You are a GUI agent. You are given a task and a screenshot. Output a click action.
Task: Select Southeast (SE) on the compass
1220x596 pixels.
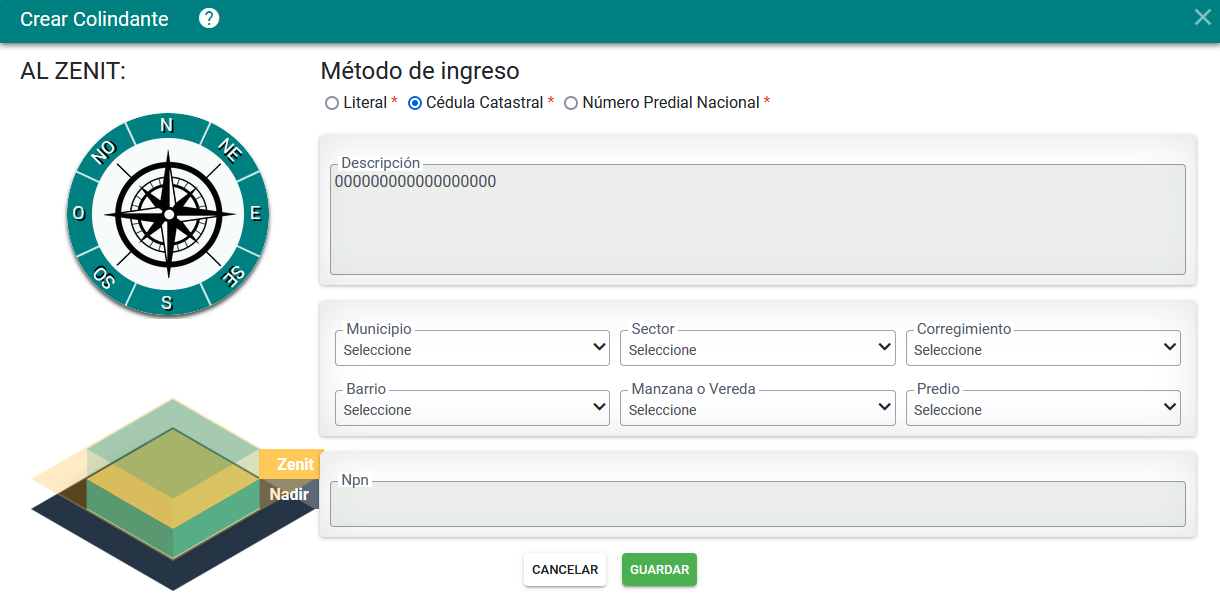[231, 276]
